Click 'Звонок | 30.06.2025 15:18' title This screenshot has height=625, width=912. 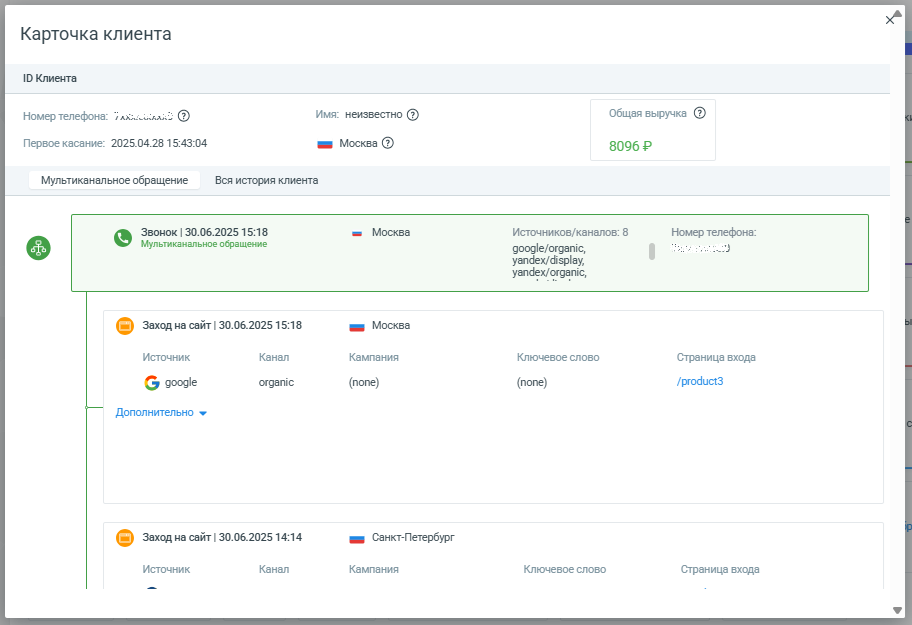204,232
